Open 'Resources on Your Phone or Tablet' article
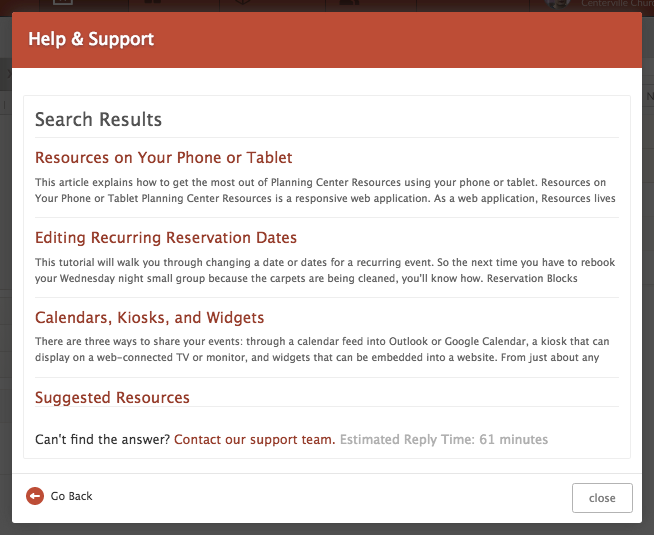The width and height of the screenshot is (654, 535). [164, 158]
